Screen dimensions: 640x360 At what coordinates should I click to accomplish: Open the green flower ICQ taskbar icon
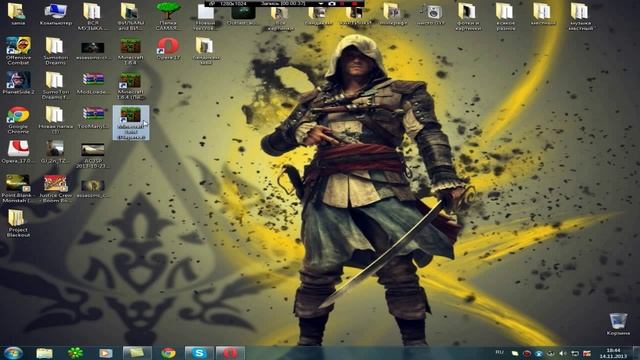[75, 353]
